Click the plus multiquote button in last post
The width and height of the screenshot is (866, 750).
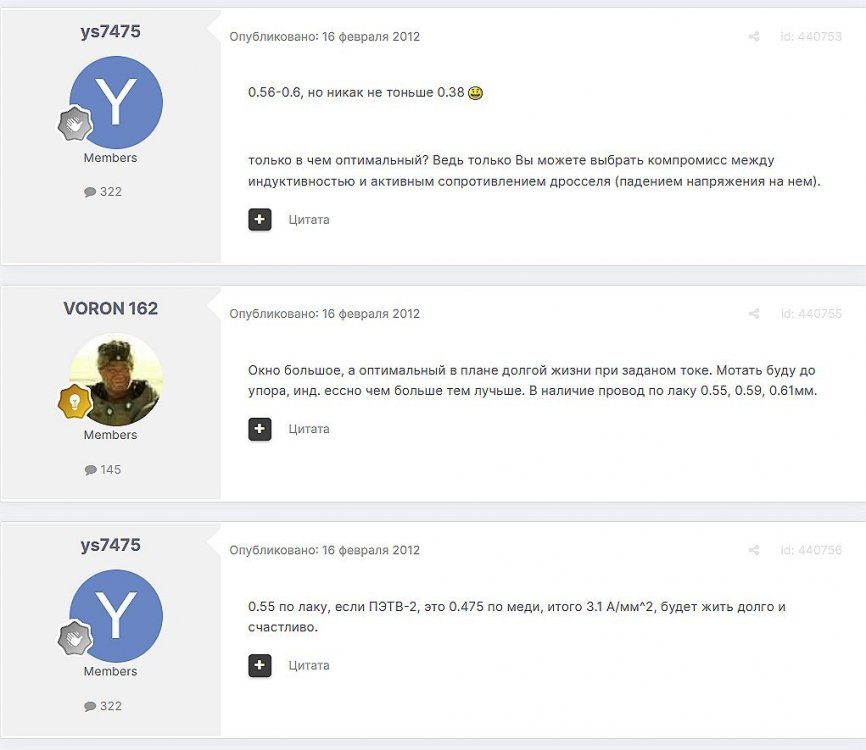pos(260,665)
